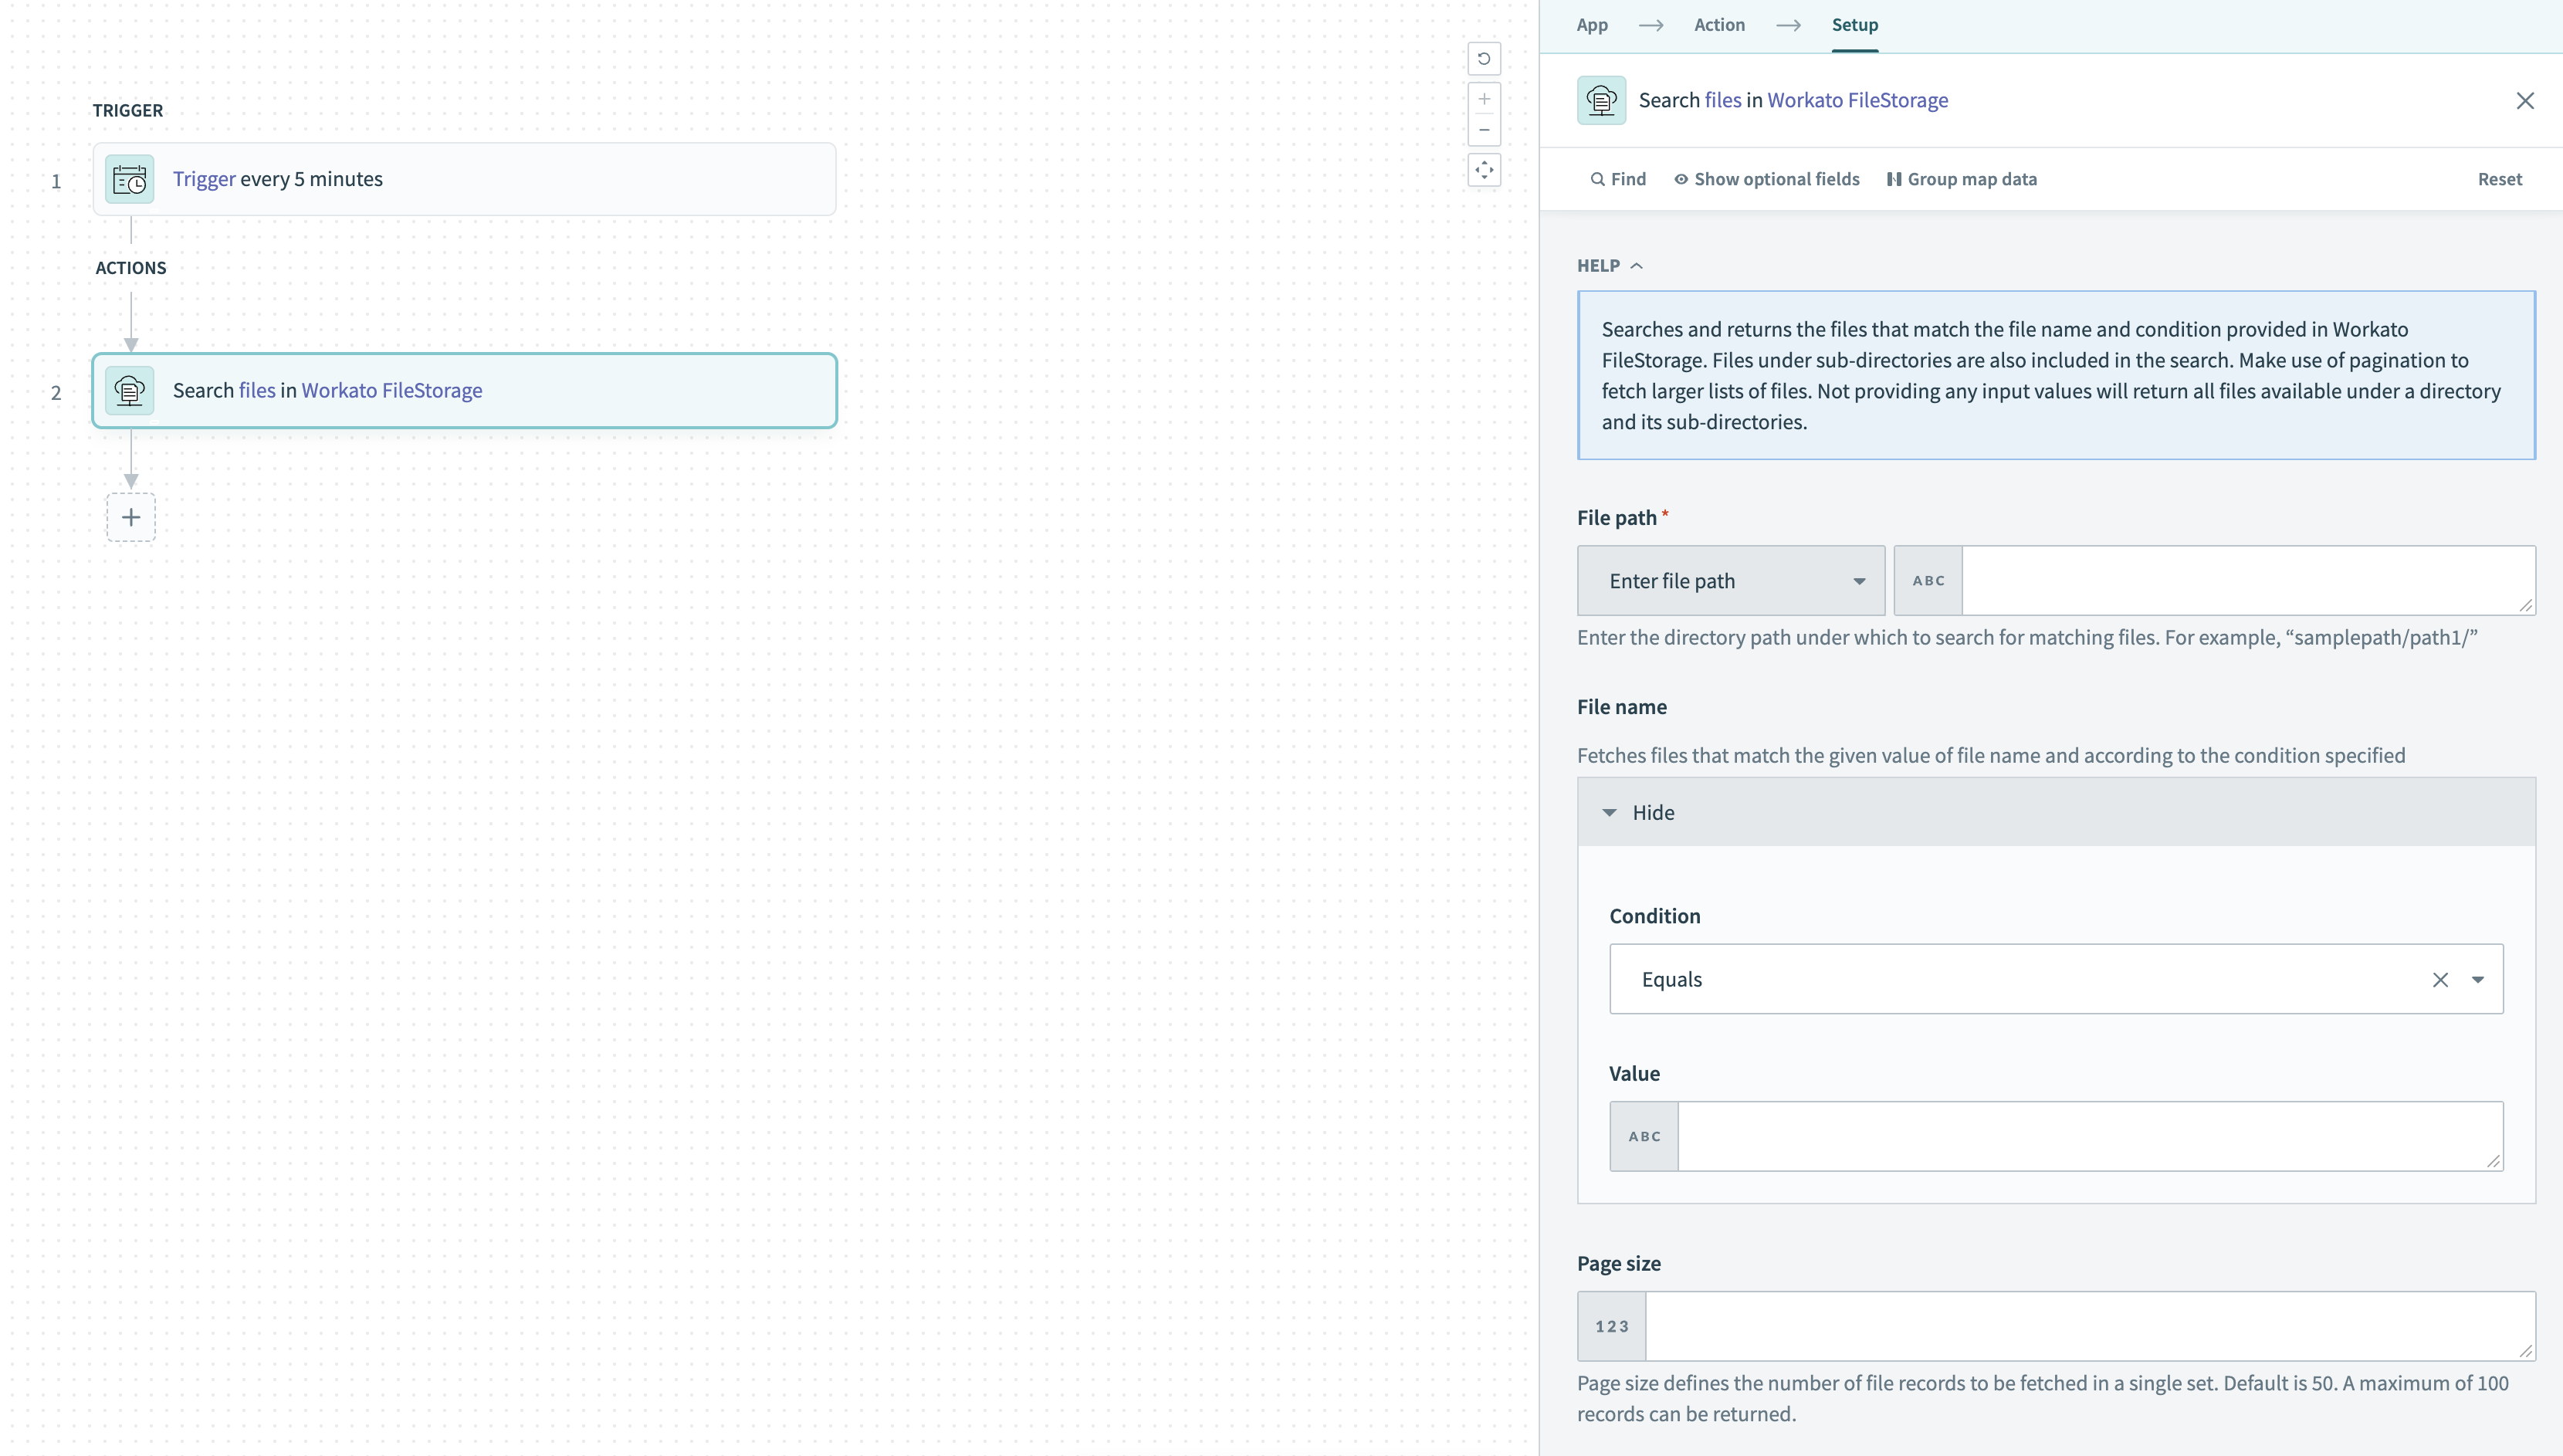Show optional fields in the action setup
The height and width of the screenshot is (1456, 2563).
(x=1766, y=179)
